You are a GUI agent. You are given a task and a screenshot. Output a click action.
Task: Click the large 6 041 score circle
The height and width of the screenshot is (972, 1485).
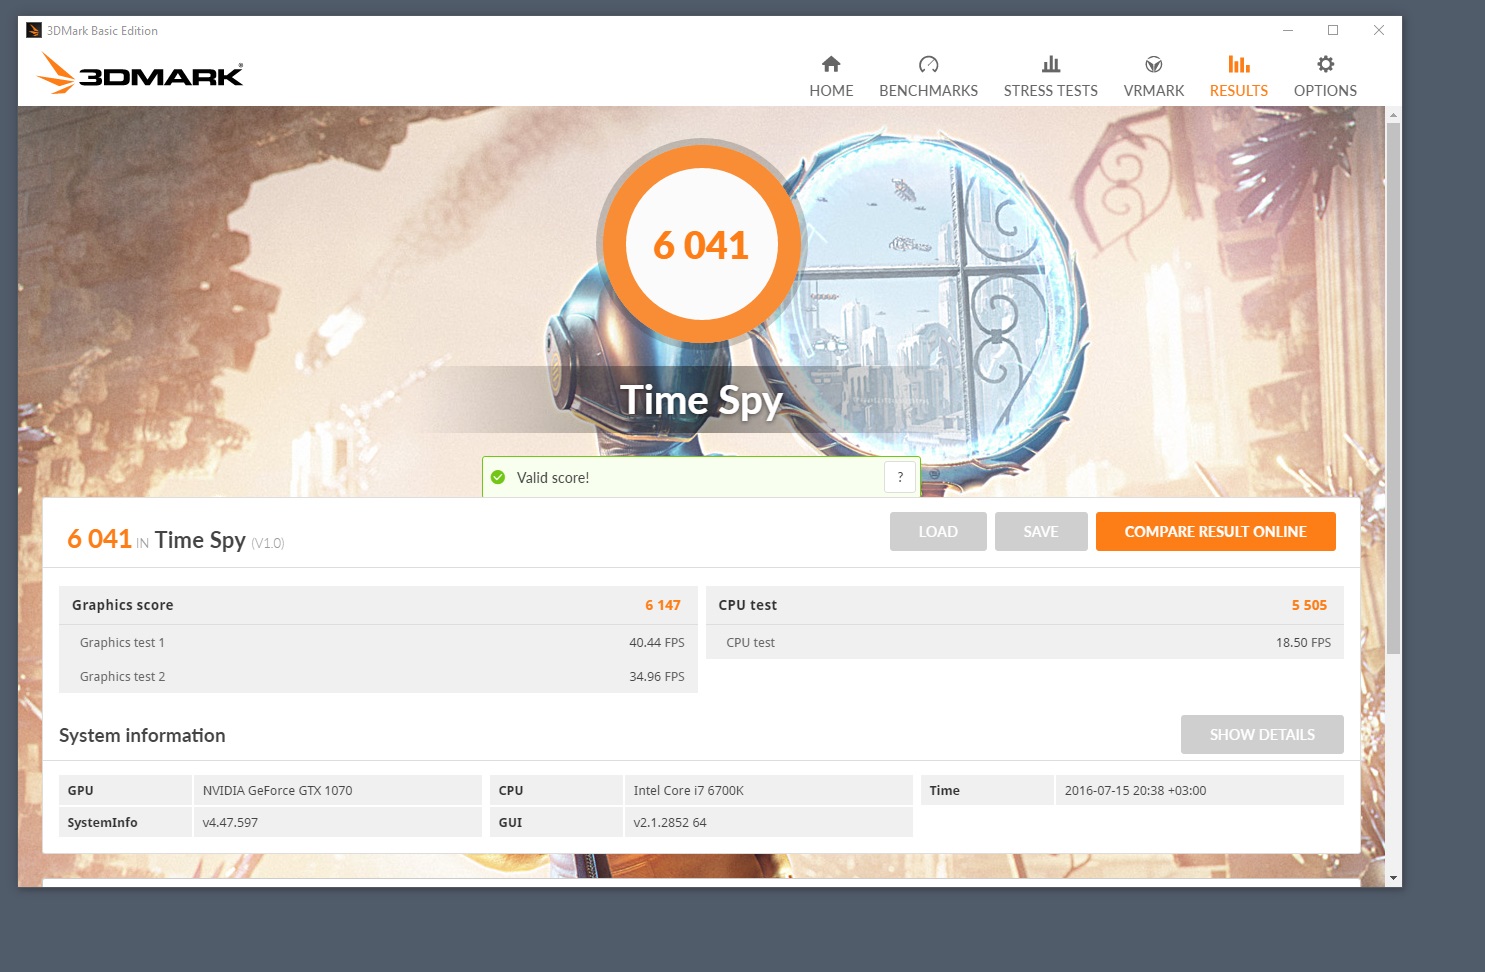pyautogui.click(x=701, y=245)
